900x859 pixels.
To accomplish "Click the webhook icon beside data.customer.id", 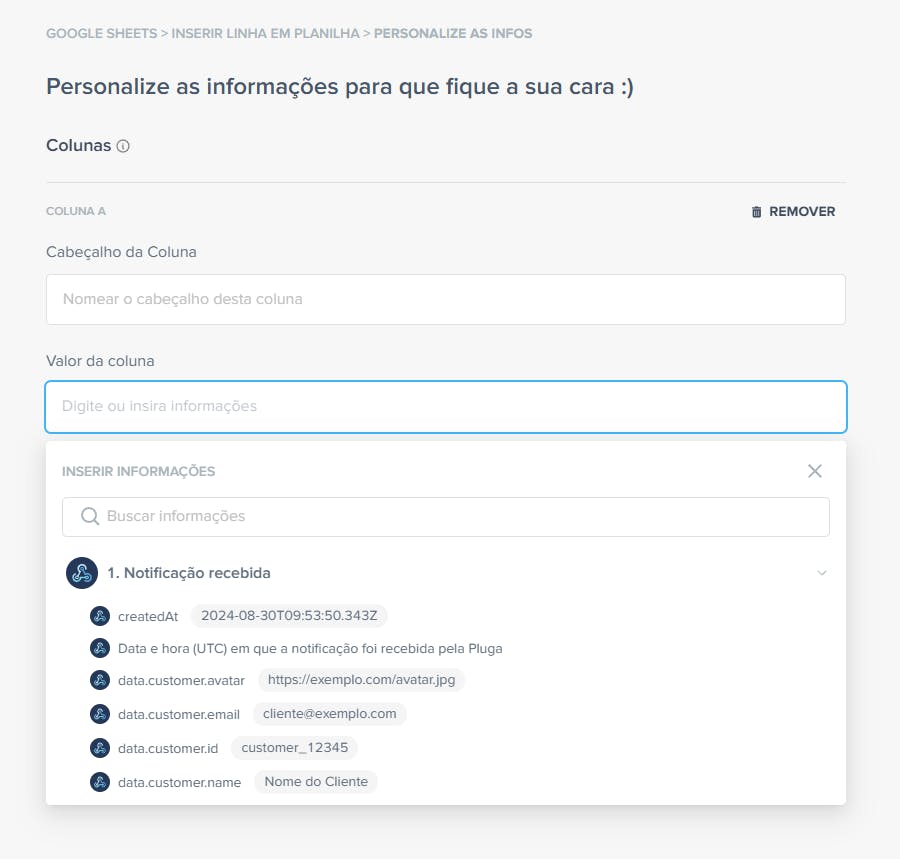I will [x=100, y=748].
